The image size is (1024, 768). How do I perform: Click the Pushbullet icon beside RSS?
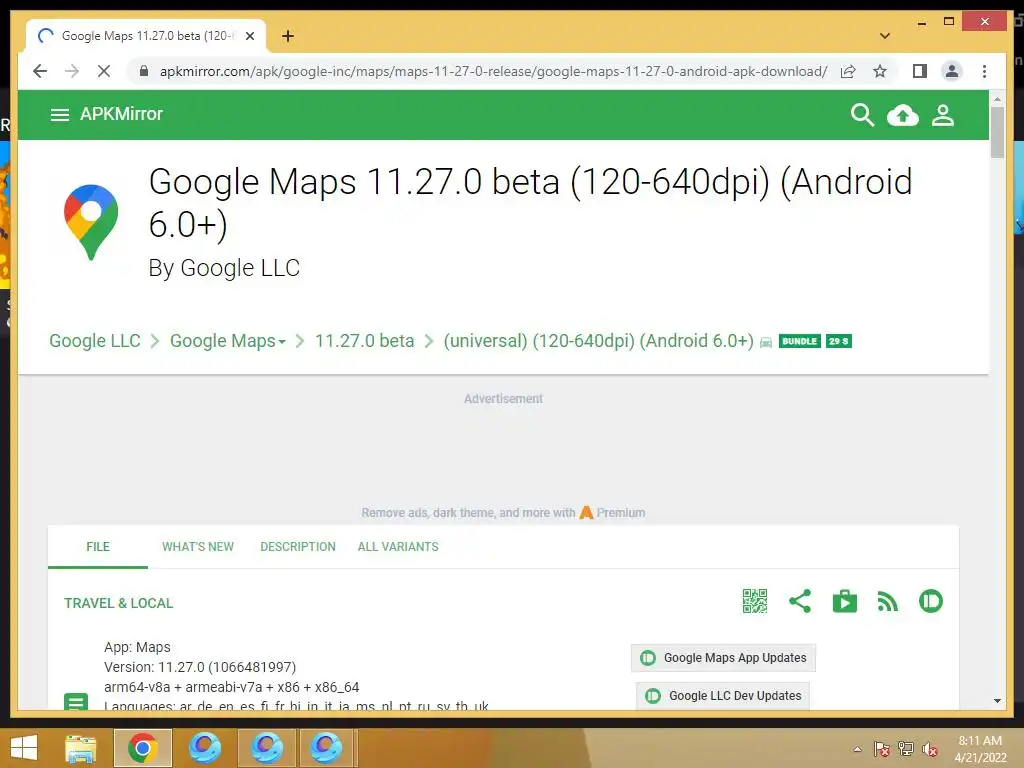tap(931, 601)
